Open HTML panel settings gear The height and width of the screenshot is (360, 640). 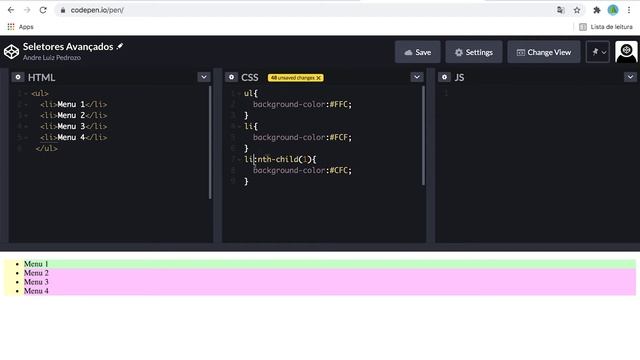pos(18,77)
